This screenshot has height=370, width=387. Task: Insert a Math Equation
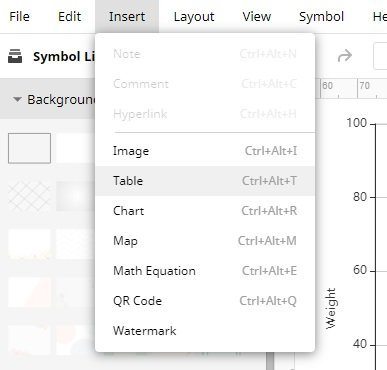click(205, 271)
